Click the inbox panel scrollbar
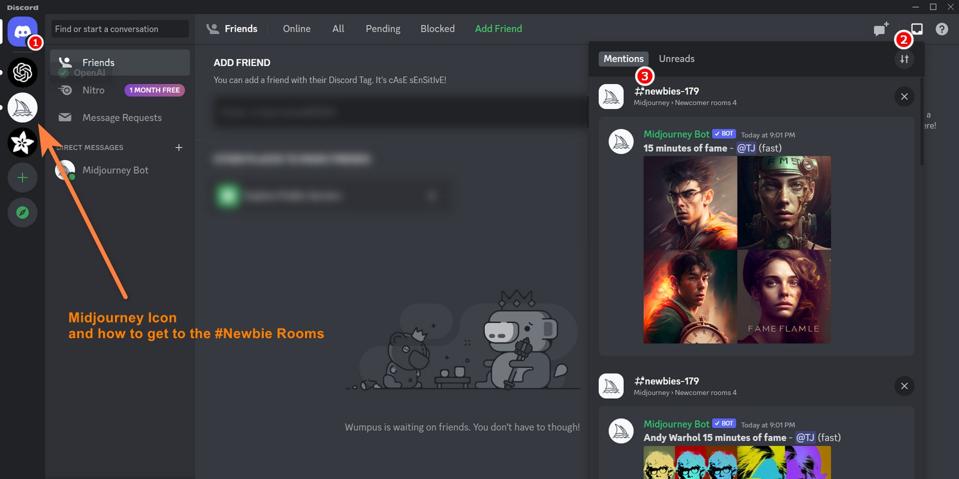 coord(921,119)
